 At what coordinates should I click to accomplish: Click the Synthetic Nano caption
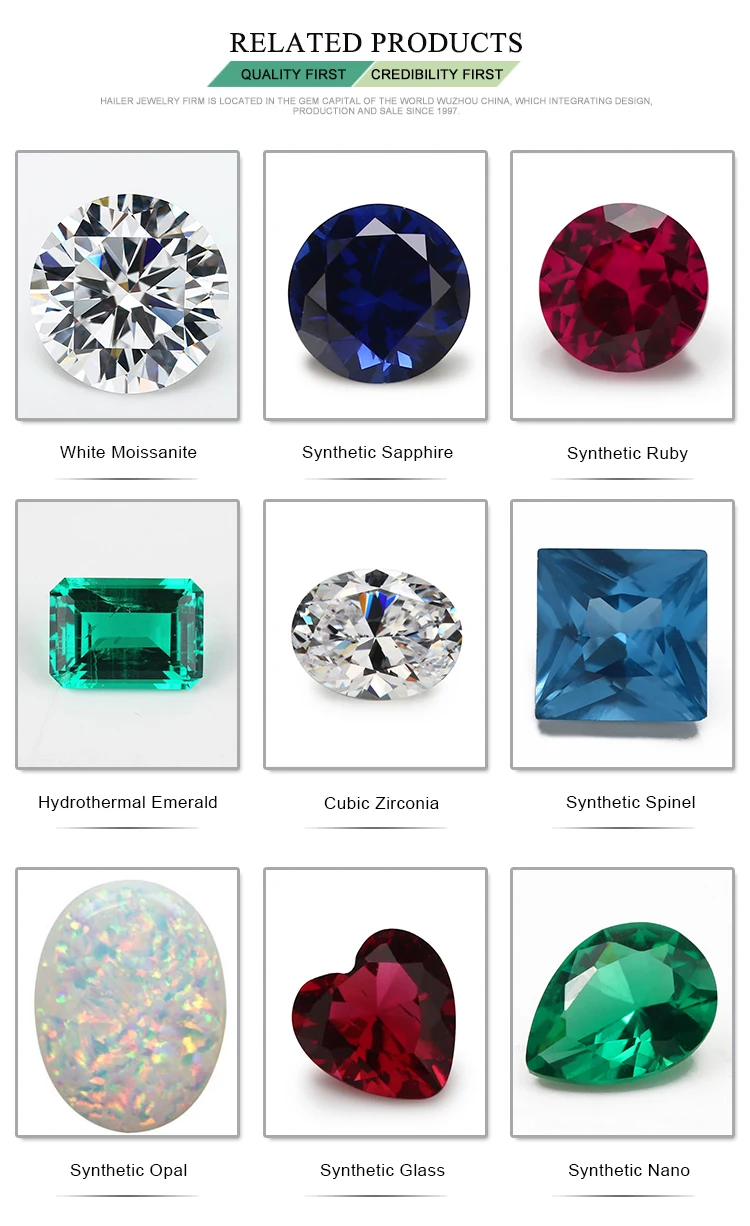pyautogui.click(x=629, y=1171)
